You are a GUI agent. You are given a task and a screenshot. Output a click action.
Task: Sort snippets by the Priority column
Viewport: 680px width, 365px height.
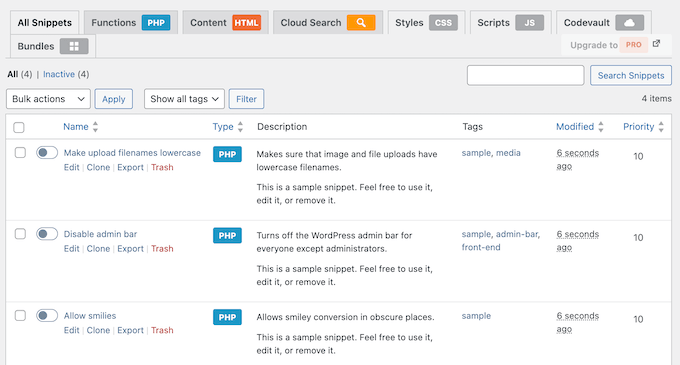pyautogui.click(x=638, y=127)
